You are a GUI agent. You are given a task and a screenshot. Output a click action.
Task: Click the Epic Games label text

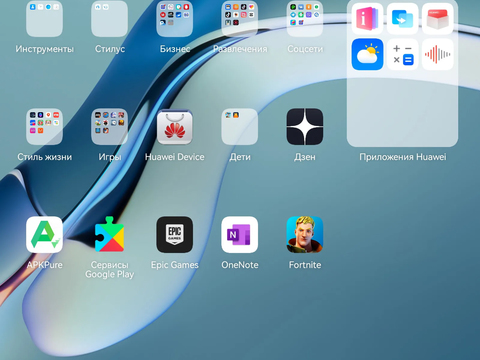click(175, 265)
